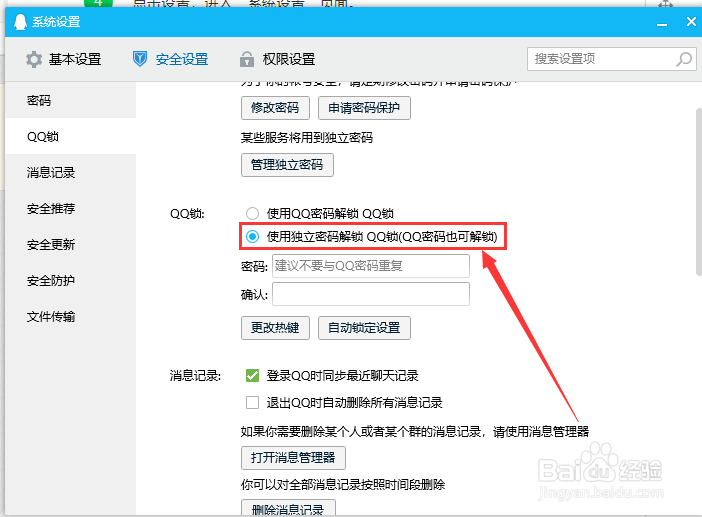The height and width of the screenshot is (517, 702).
Task: Click the QQ penguin logo in title bar
Action: click(x=20, y=21)
